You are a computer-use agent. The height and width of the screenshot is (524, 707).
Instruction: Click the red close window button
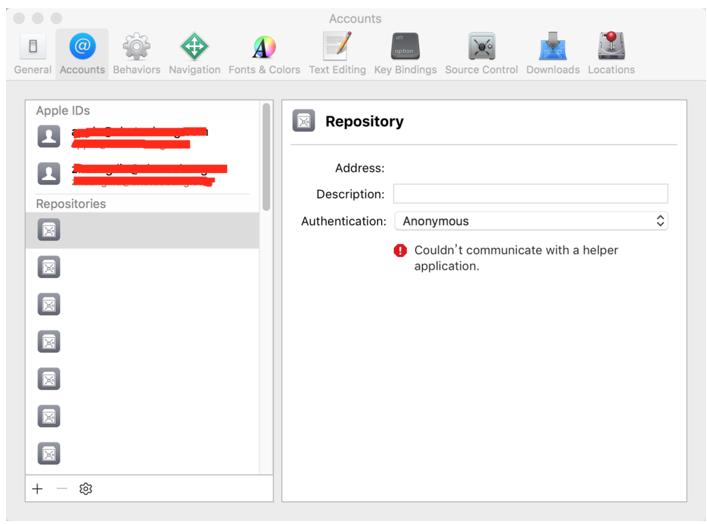(19, 18)
